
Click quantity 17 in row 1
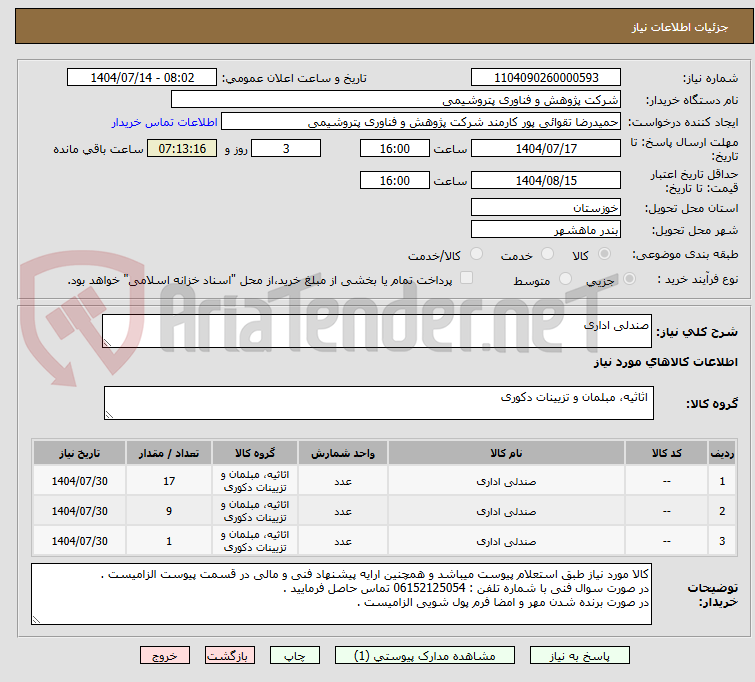point(169,481)
